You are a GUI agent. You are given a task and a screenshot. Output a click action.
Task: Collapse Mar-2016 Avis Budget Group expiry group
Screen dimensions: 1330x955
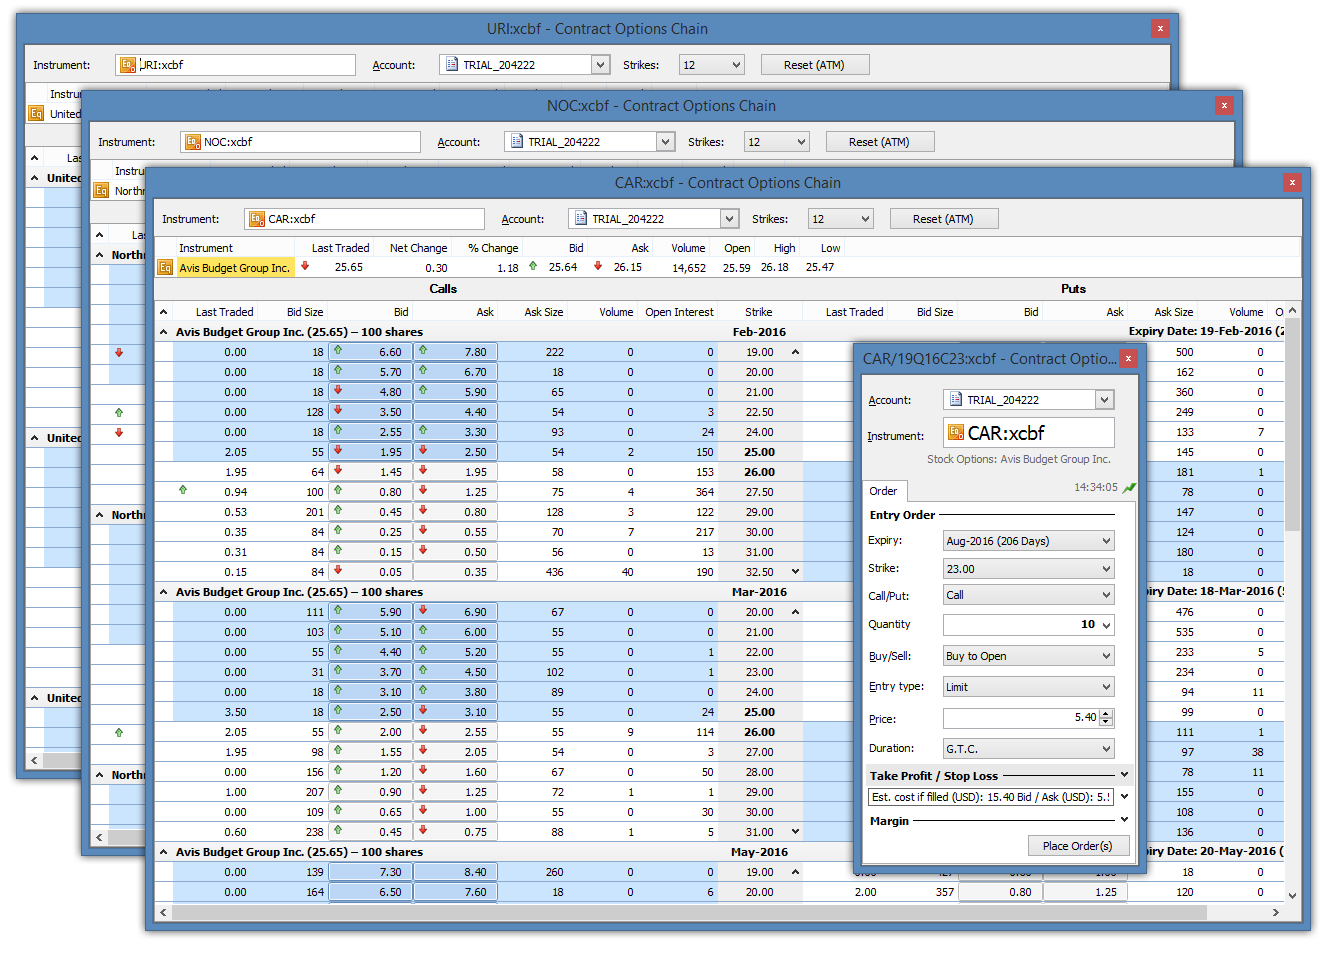pyautogui.click(x=164, y=592)
